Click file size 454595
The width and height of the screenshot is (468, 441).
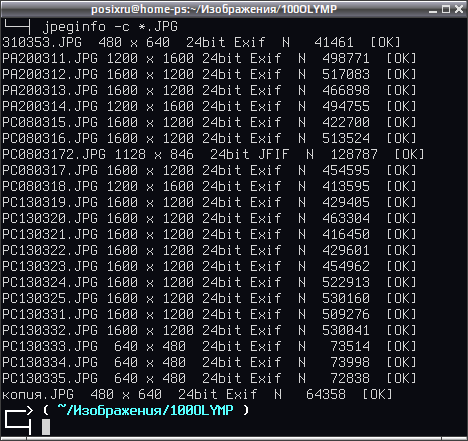(x=346, y=170)
